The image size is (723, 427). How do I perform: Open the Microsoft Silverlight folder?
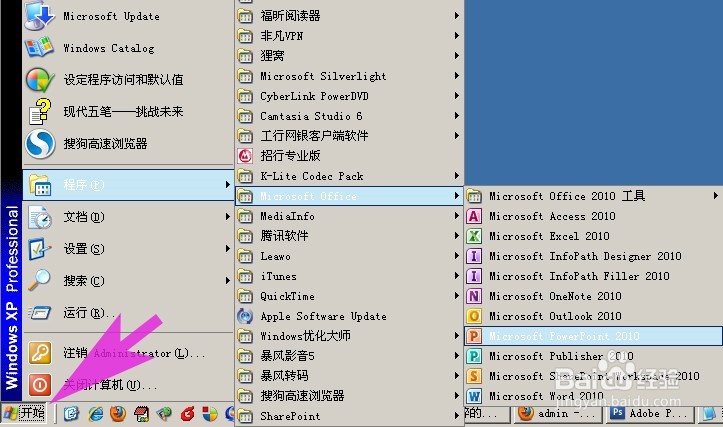350,76
